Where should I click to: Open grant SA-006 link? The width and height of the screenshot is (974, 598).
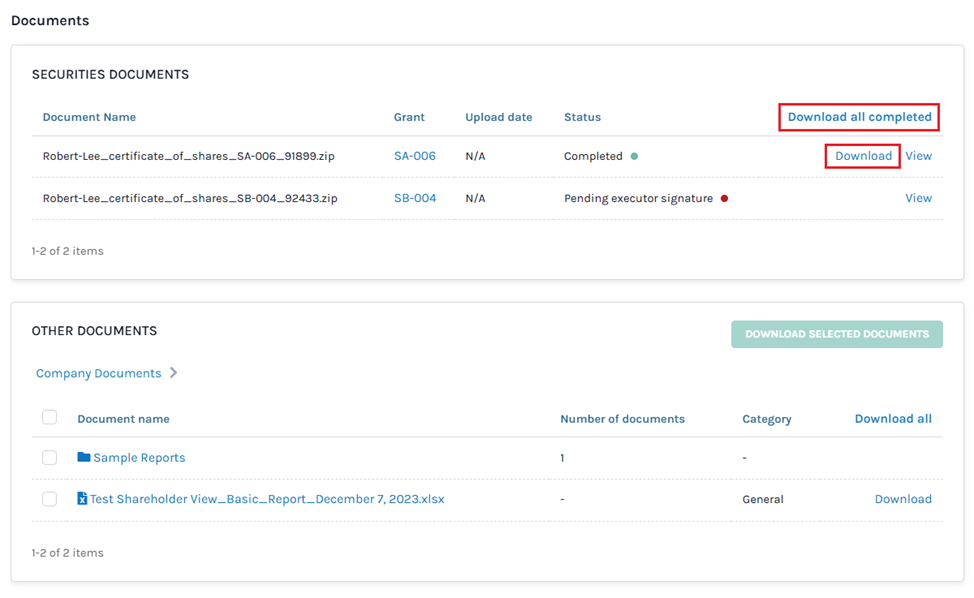414,156
